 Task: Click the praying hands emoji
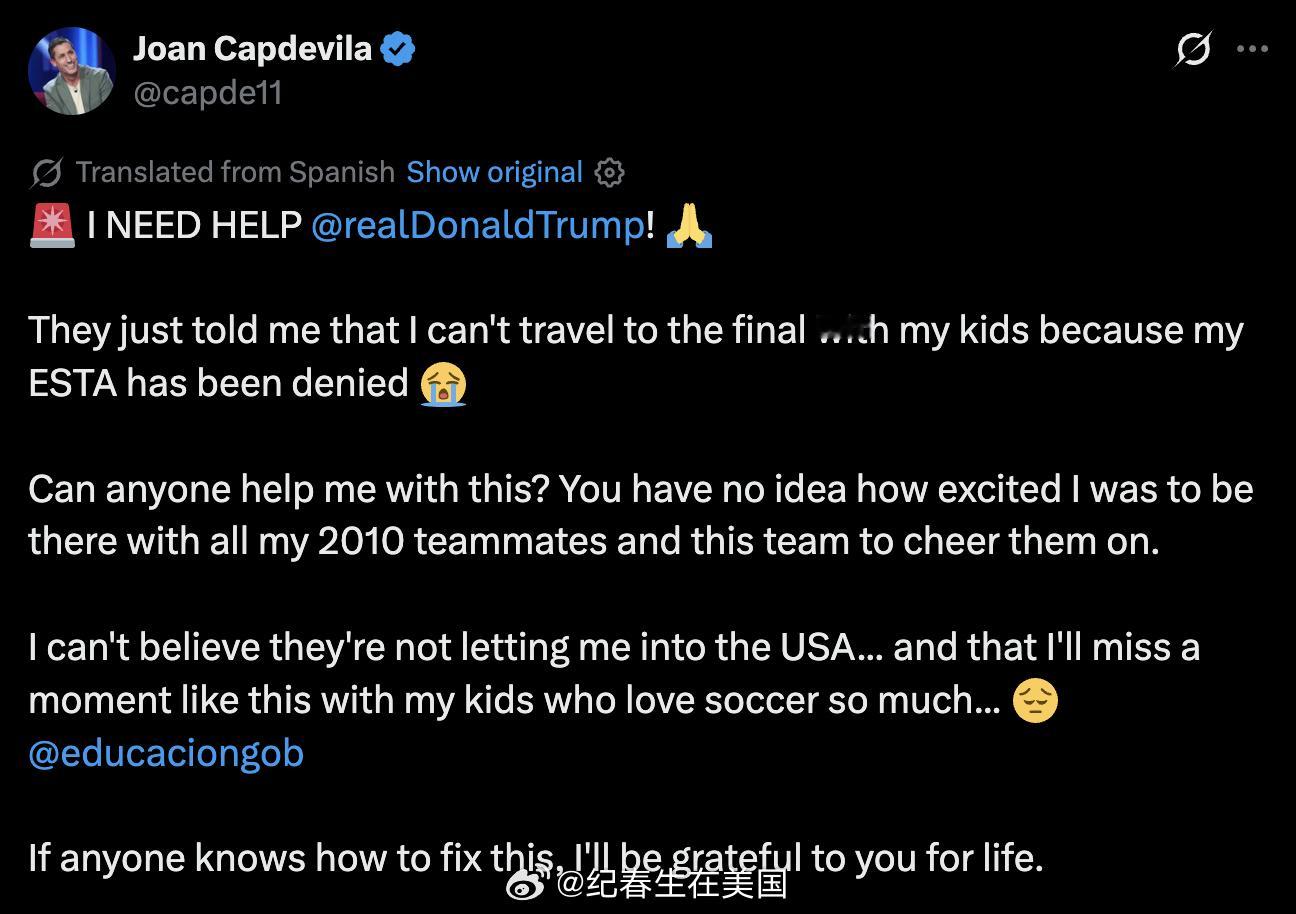click(x=689, y=225)
